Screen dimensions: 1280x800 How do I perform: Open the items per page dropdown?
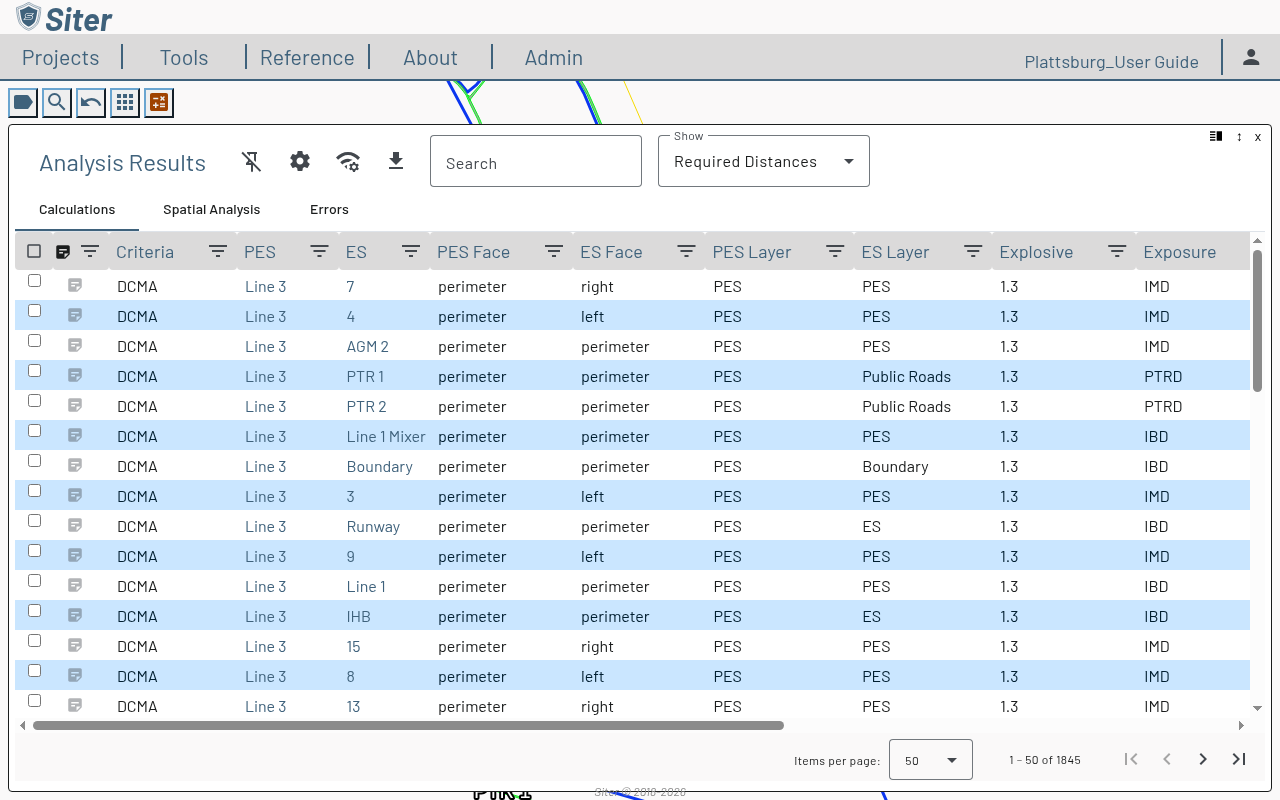[x=930, y=760]
